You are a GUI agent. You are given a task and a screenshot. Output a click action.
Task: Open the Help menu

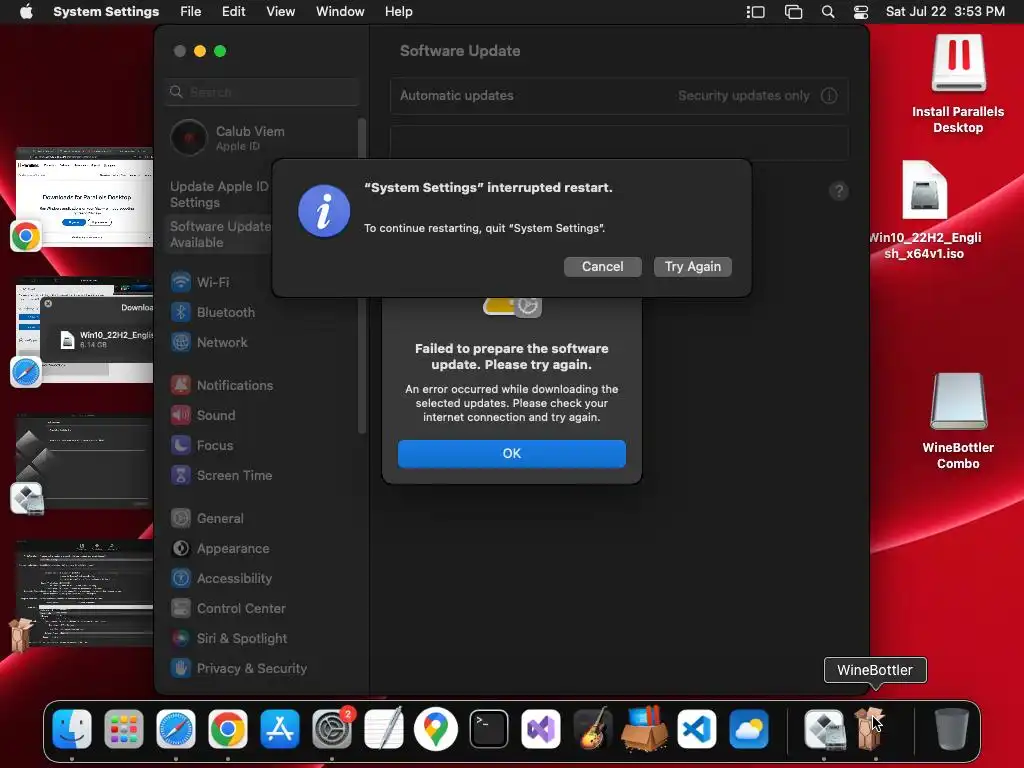coord(398,12)
